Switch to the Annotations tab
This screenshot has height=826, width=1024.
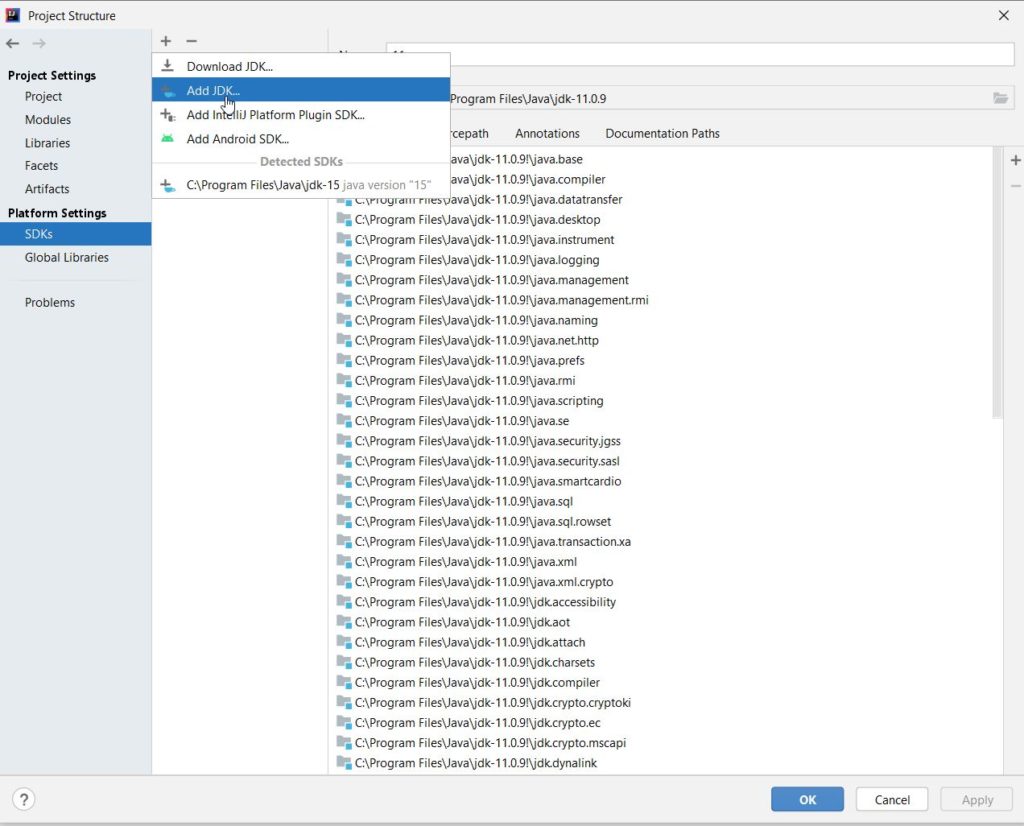(546, 133)
